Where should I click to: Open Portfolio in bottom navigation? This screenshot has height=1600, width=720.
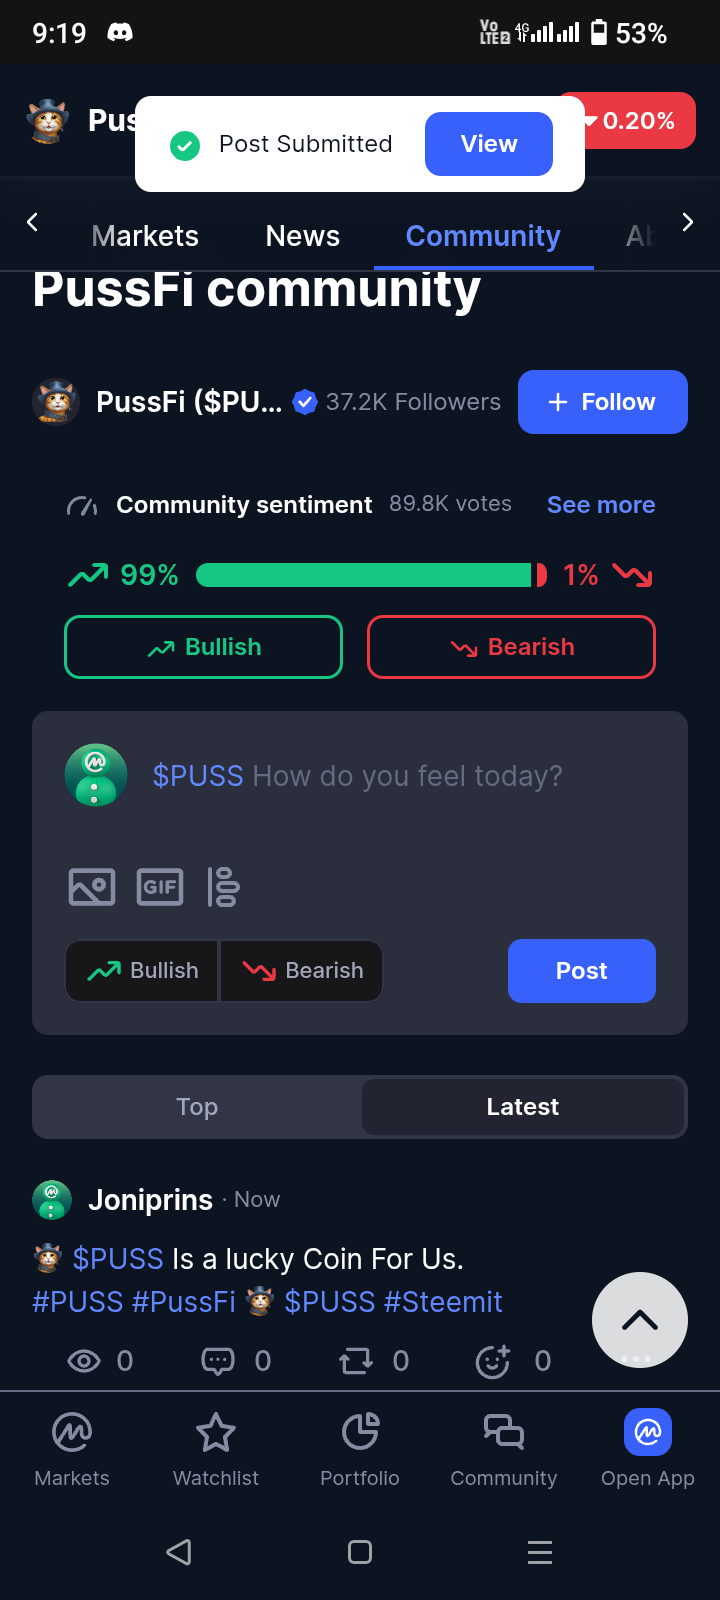point(360,1450)
